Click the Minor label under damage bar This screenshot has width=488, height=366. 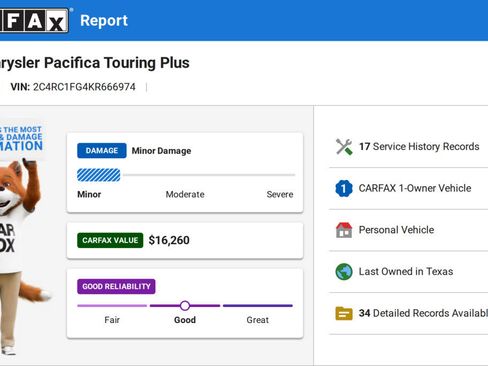pos(89,194)
